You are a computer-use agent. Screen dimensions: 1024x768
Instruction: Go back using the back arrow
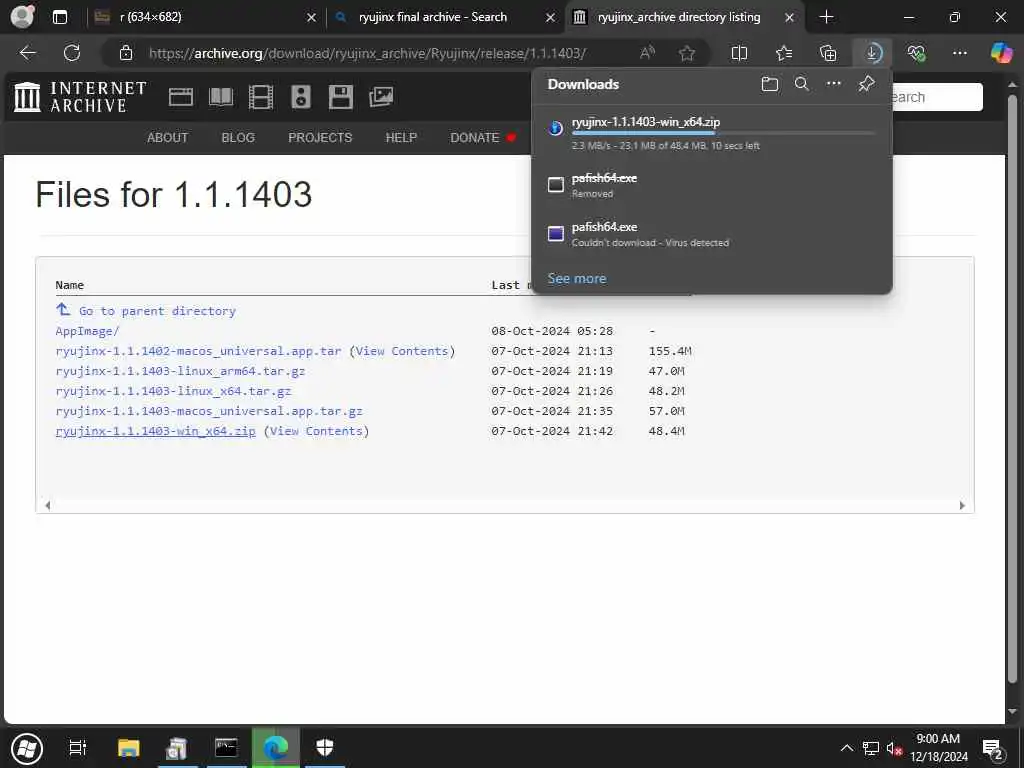(27, 53)
